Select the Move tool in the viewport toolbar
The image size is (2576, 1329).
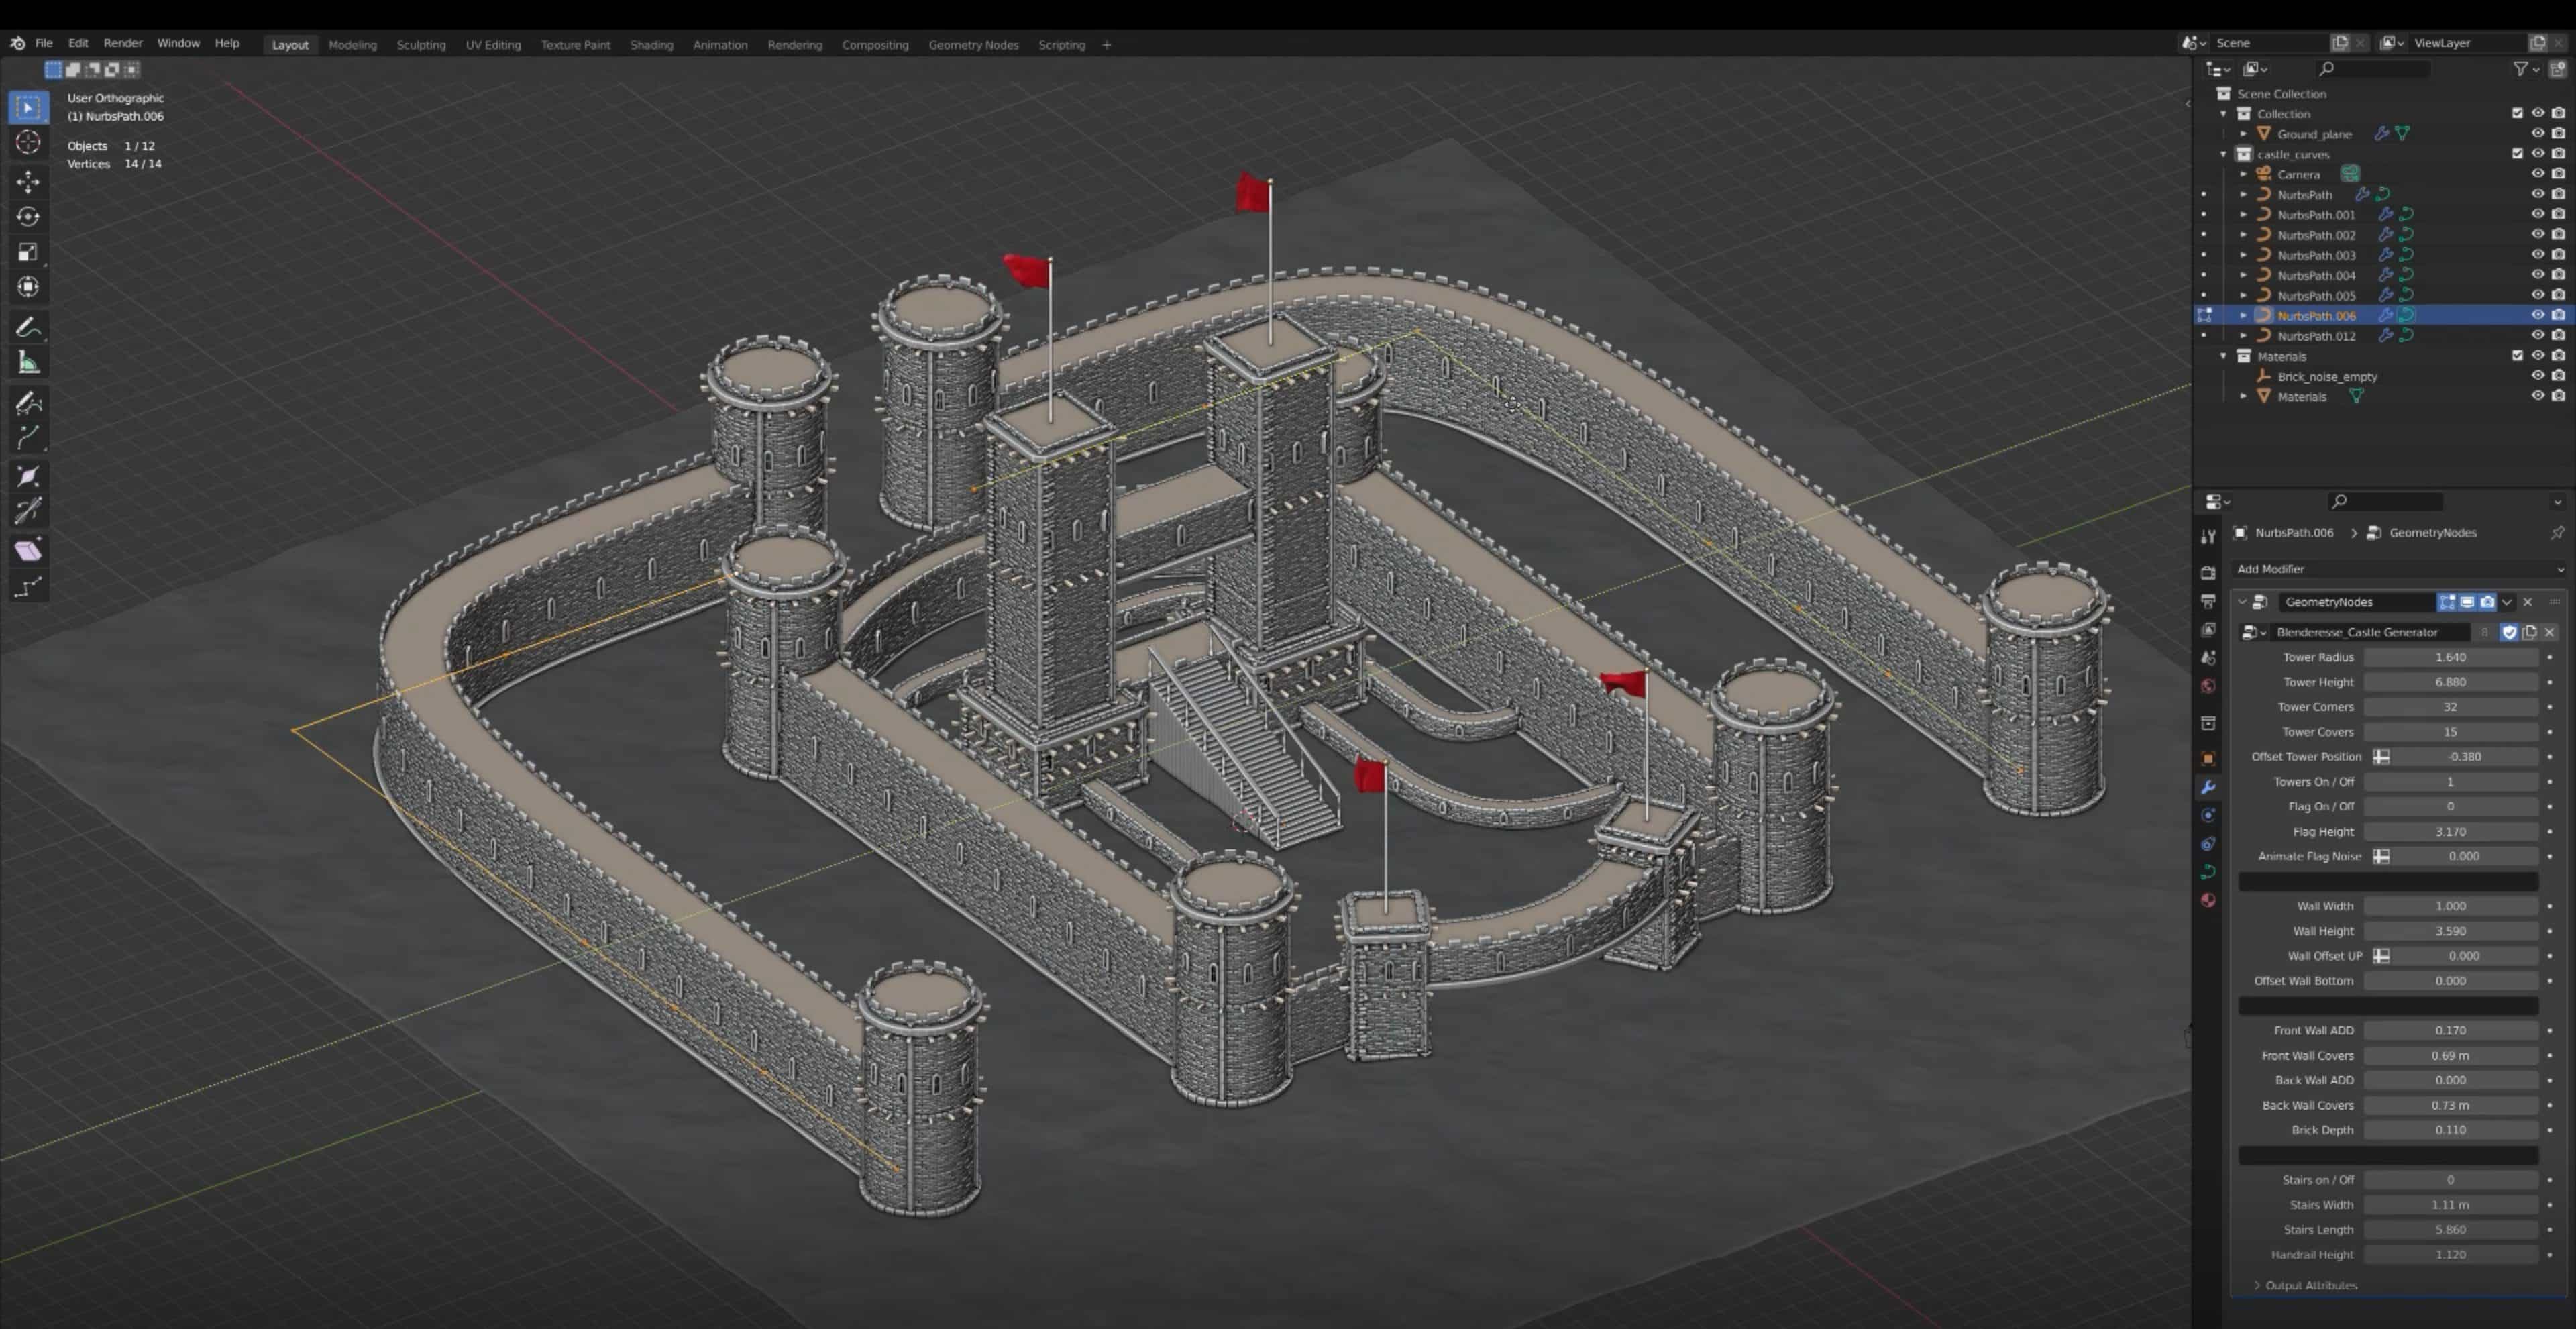[28, 182]
